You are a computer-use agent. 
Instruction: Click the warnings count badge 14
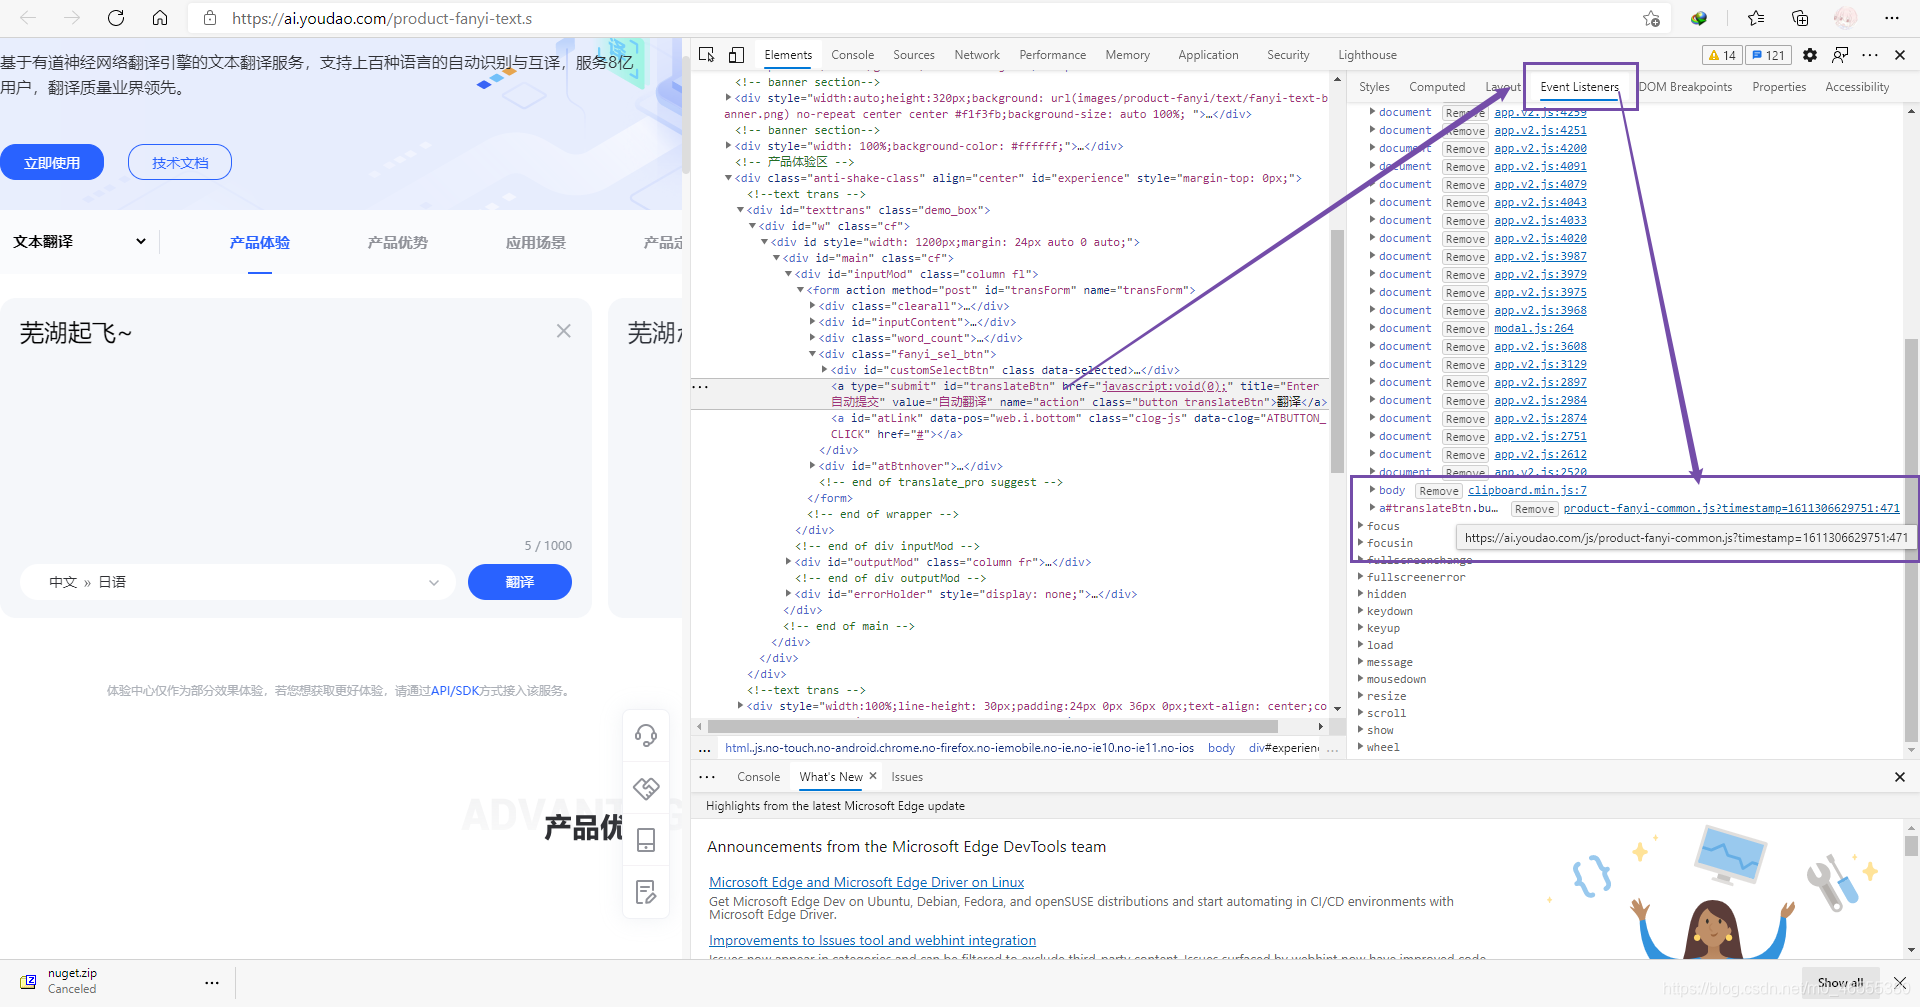tap(1722, 55)
